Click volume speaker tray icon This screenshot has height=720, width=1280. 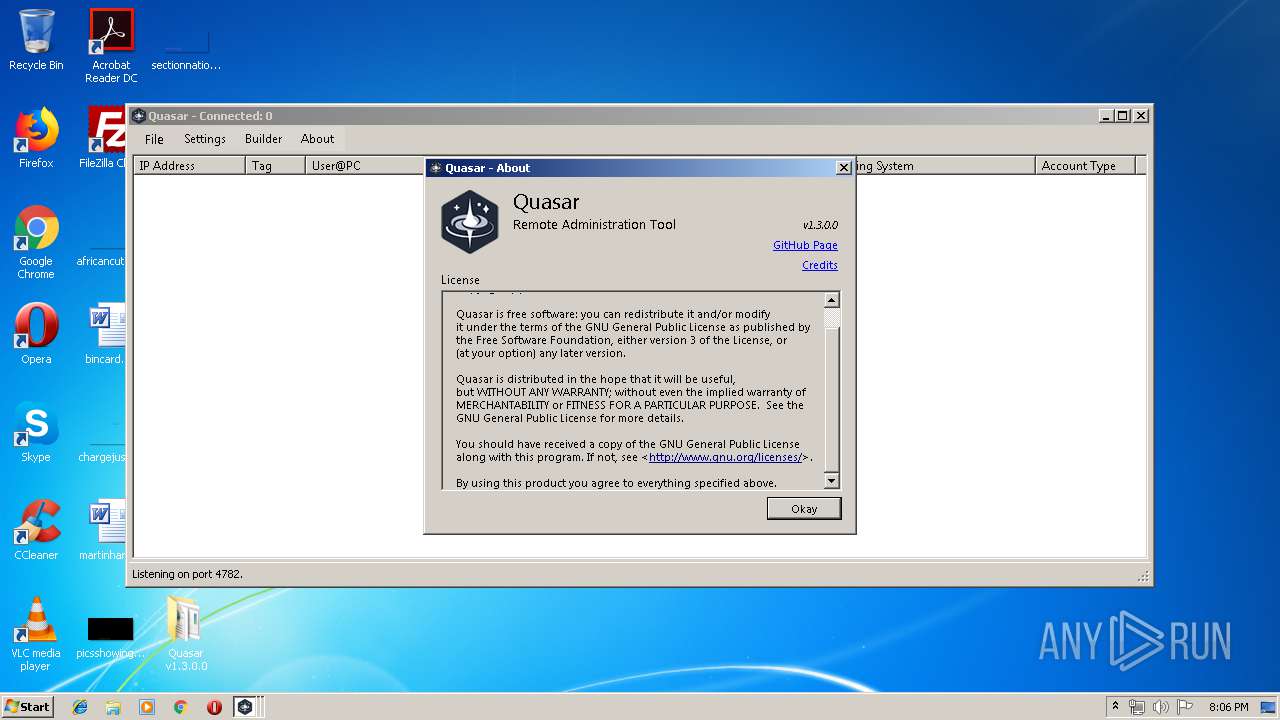pyautogui.click(x=1161, y=707)
